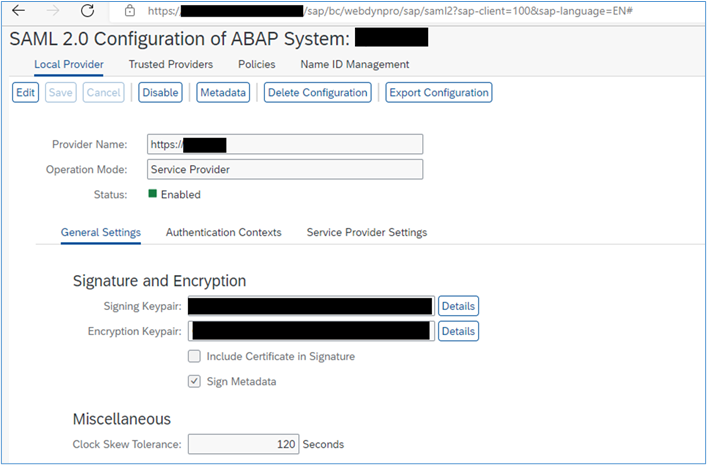Click the Signing Keypair field
Screen dimensions: 707x465
311,306
